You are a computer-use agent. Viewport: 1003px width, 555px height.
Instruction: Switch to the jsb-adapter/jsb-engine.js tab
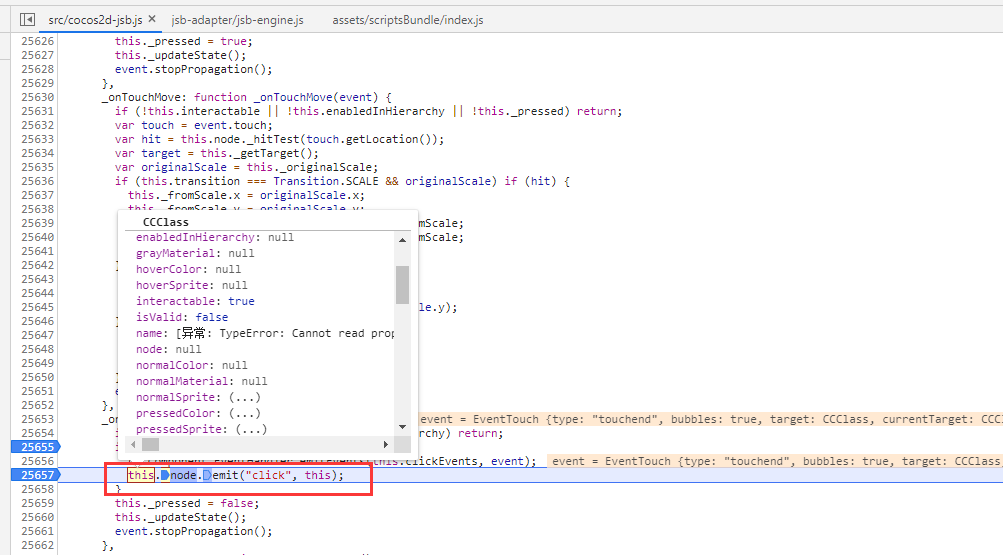pos(237,20)
